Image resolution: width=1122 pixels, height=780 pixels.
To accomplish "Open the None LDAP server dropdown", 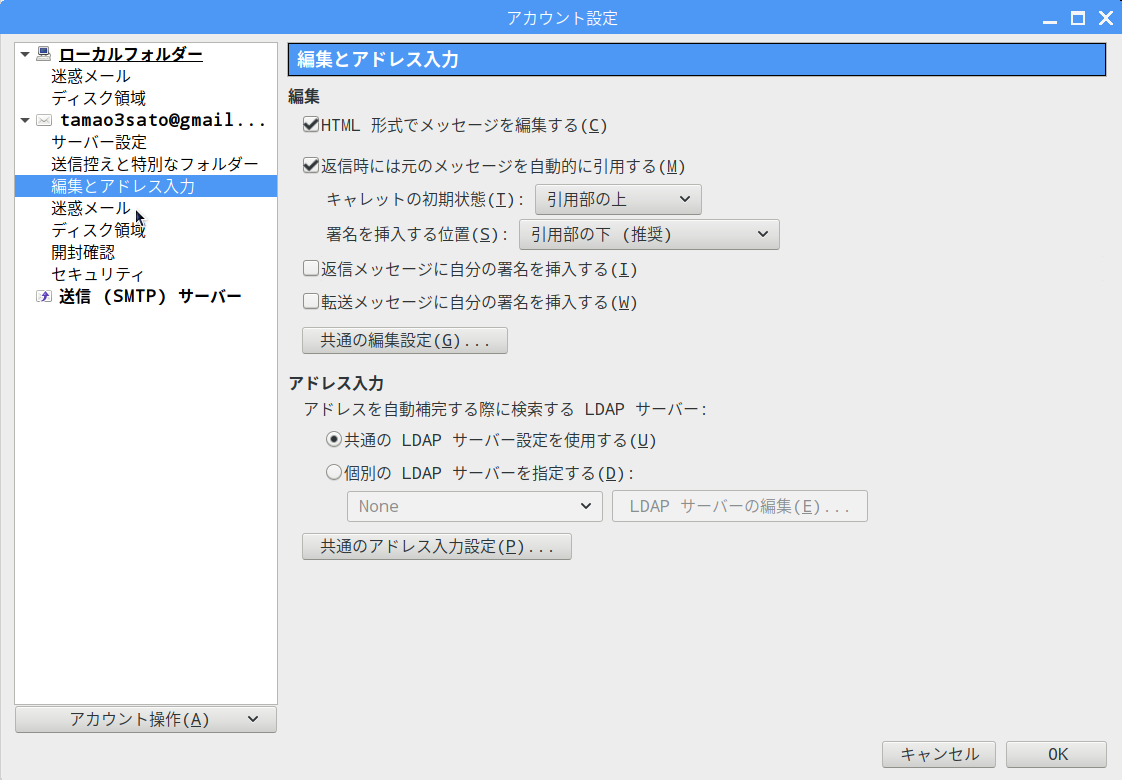I will coord(474,507).
